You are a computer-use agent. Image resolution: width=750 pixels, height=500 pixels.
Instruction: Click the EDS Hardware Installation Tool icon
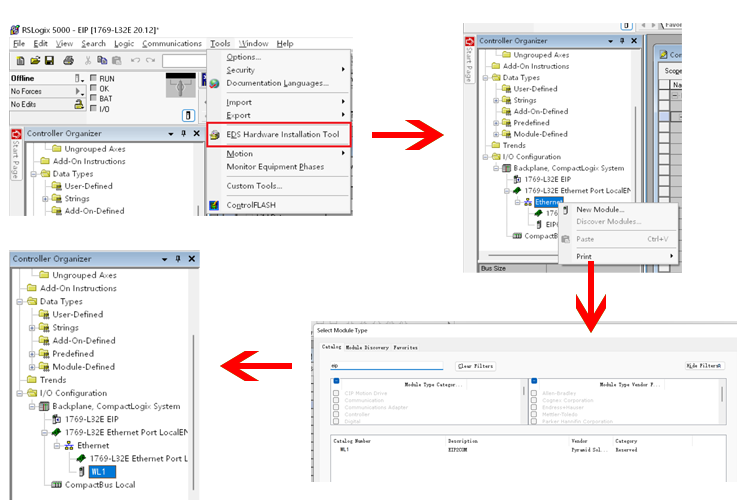tap(215, 134)
